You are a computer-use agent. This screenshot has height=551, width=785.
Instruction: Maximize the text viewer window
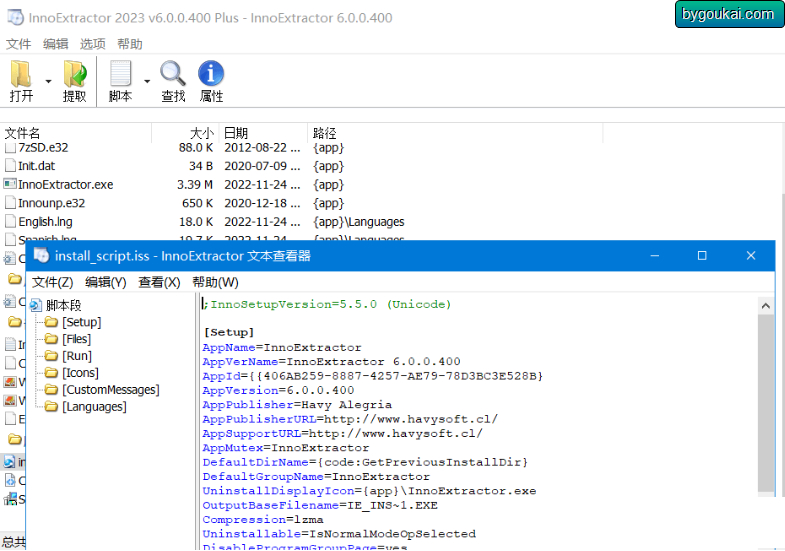[x=702, y=256]
